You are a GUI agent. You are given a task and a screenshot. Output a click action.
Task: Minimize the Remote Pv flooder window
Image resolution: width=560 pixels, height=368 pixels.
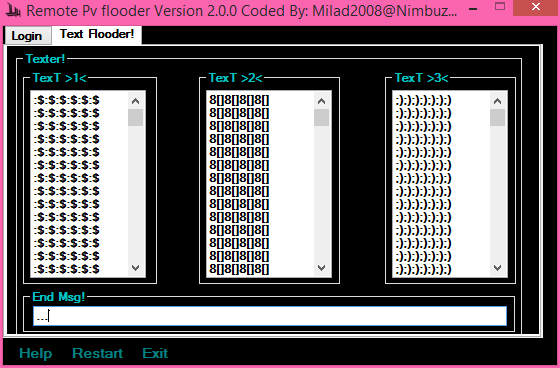pyautogui.click(x=473, y=9)
